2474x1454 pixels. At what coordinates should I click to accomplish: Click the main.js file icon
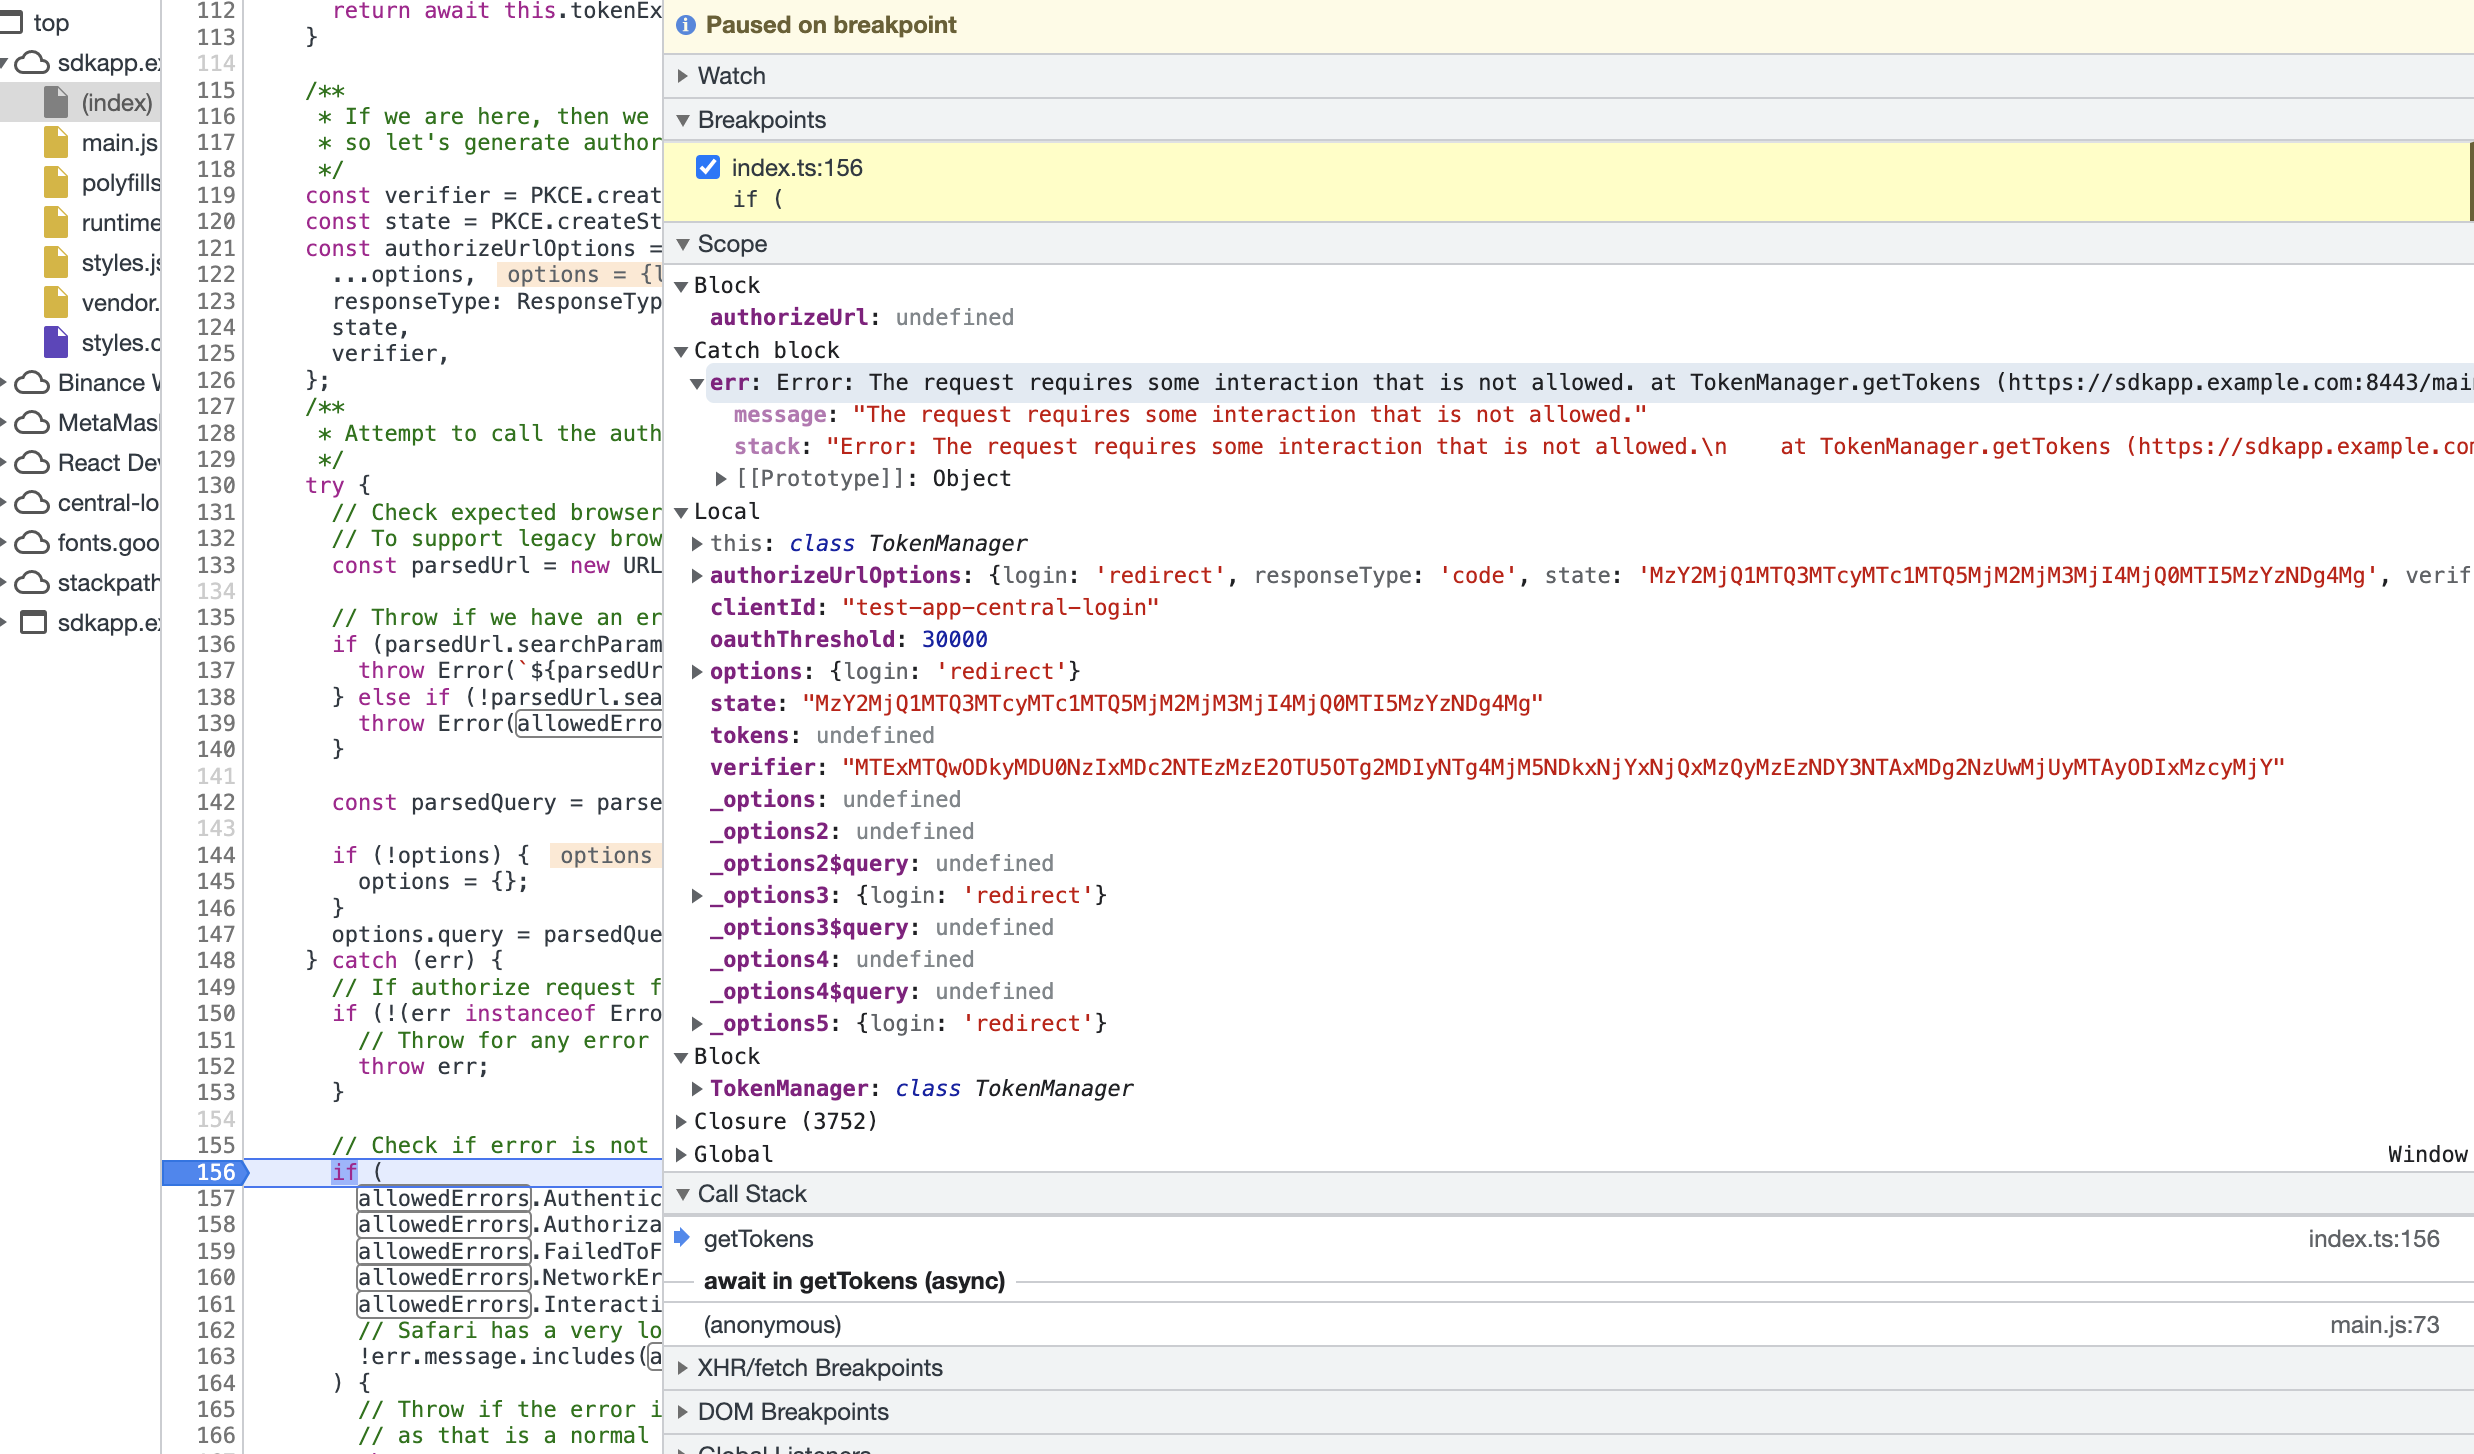pyautogui.click(x=56, y=143)
